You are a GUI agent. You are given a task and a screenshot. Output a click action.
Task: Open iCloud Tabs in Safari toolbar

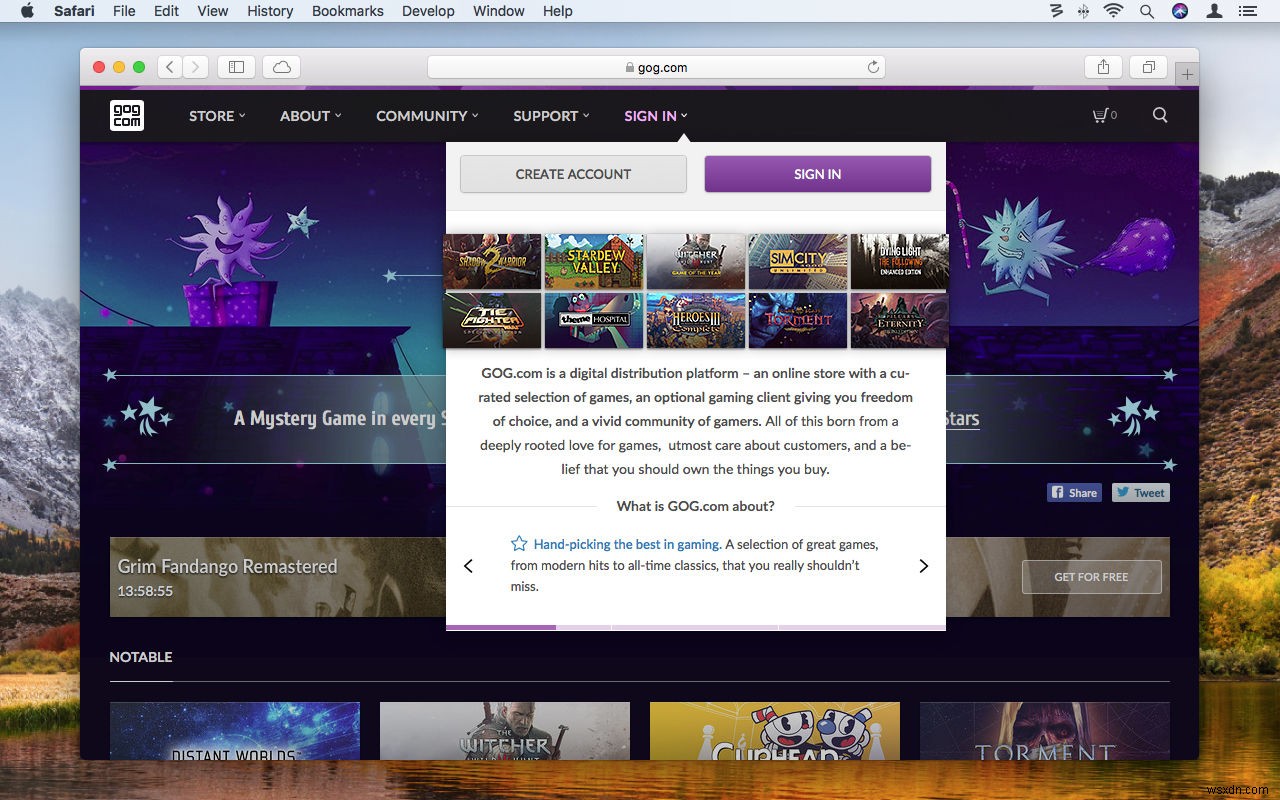tap(281, 66)
